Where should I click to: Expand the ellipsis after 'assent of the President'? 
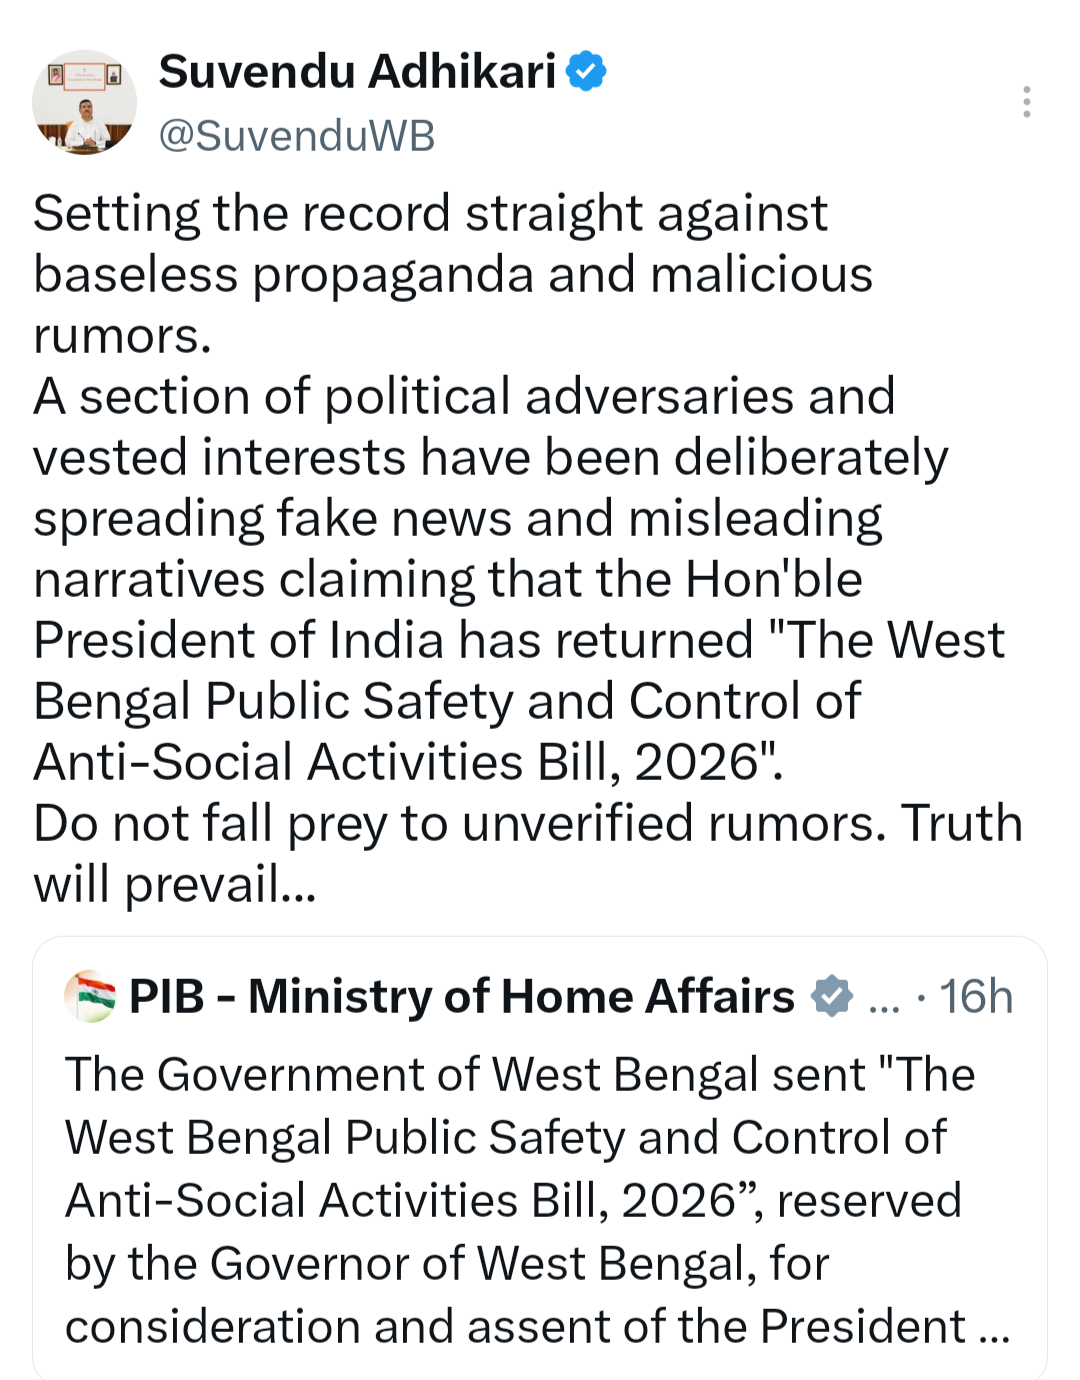point(995,1334)
